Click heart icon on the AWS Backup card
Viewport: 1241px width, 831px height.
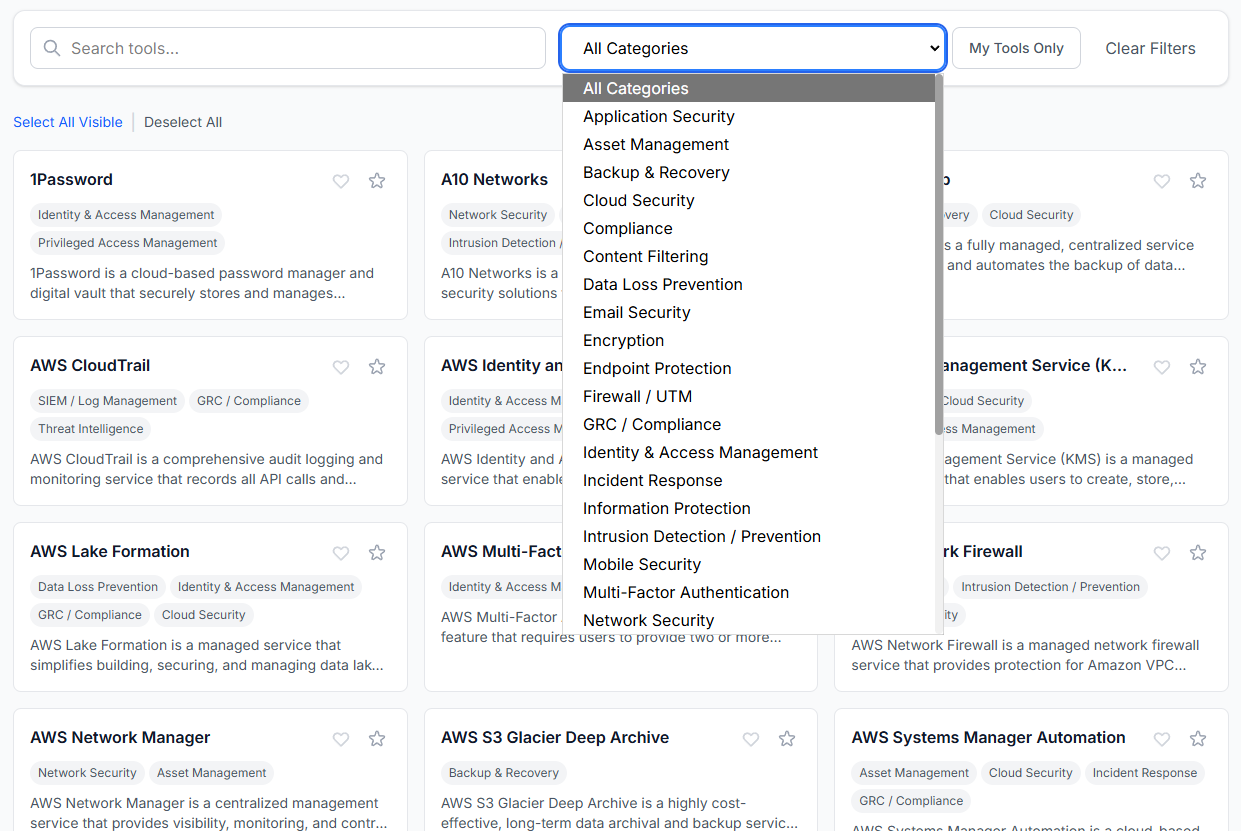click(x=1162, y=181)
